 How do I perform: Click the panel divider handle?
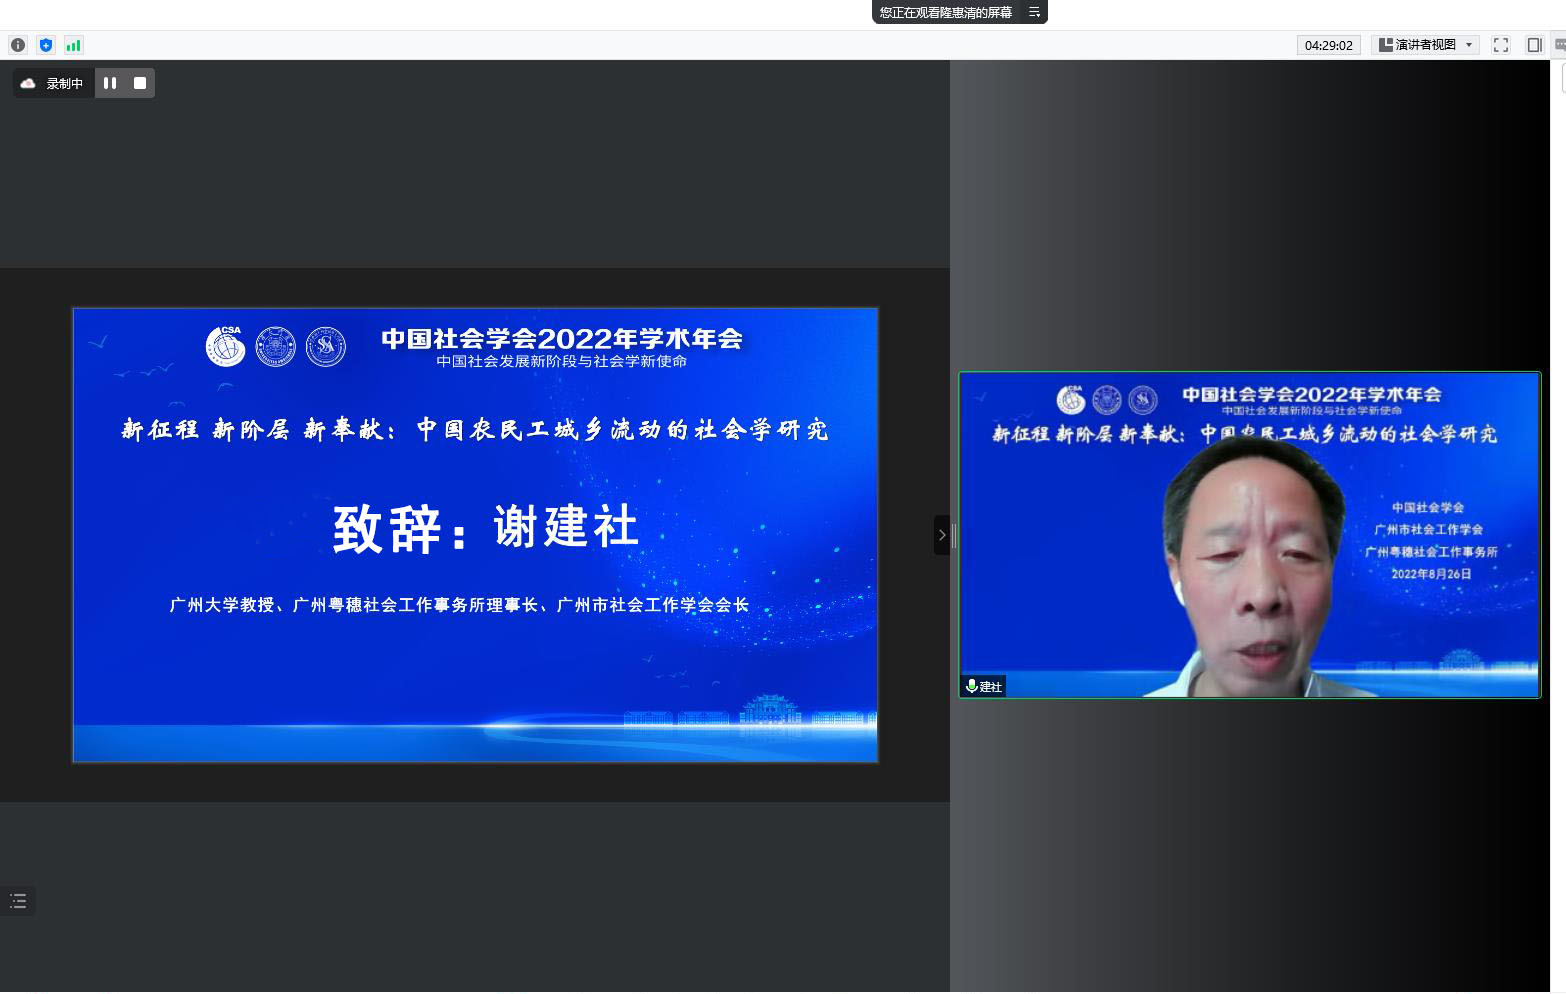[x=954, y=535]
